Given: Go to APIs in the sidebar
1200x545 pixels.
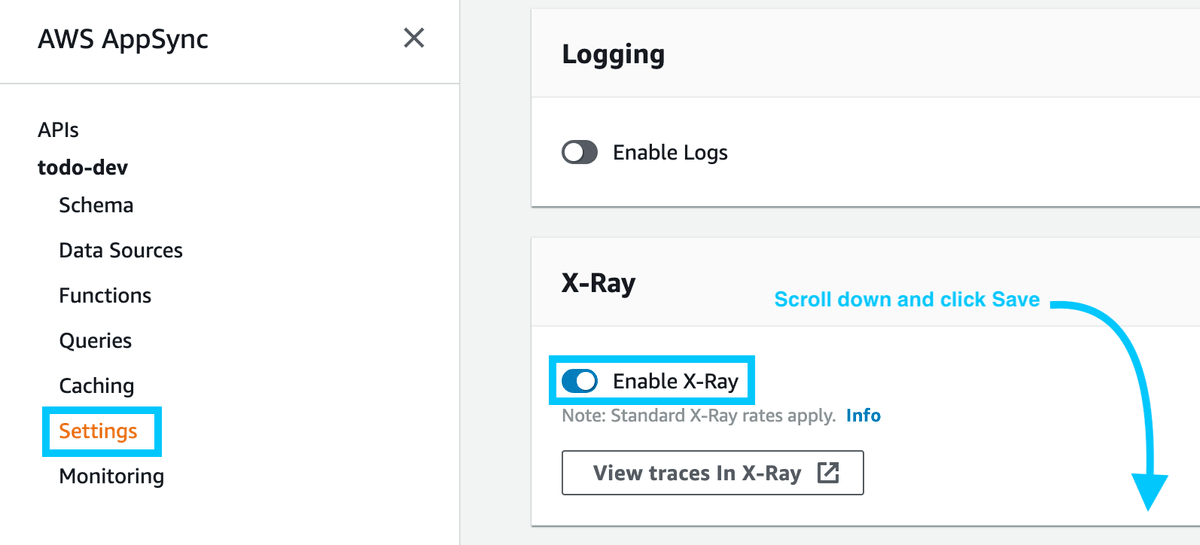Looking at the screenshot, I should 58,130.
